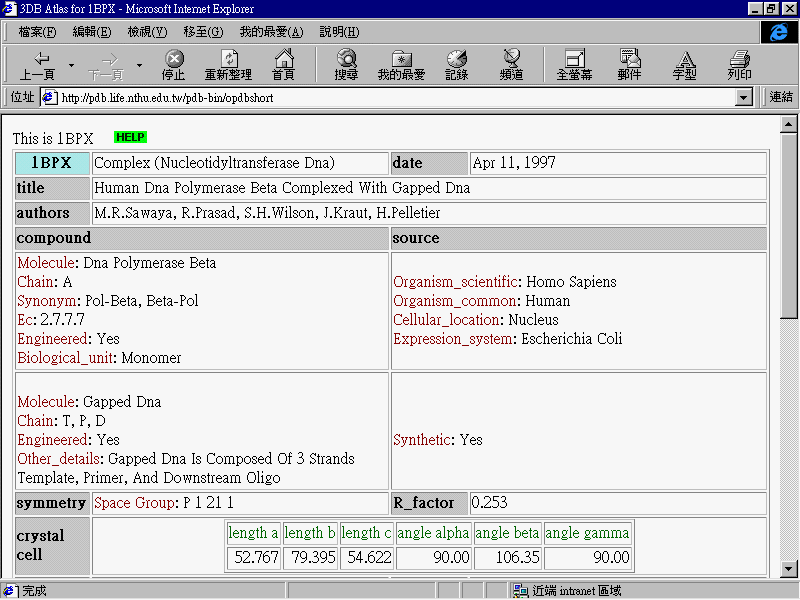Go to Home (首頁) via toolbar icon

tap(284, 65)
